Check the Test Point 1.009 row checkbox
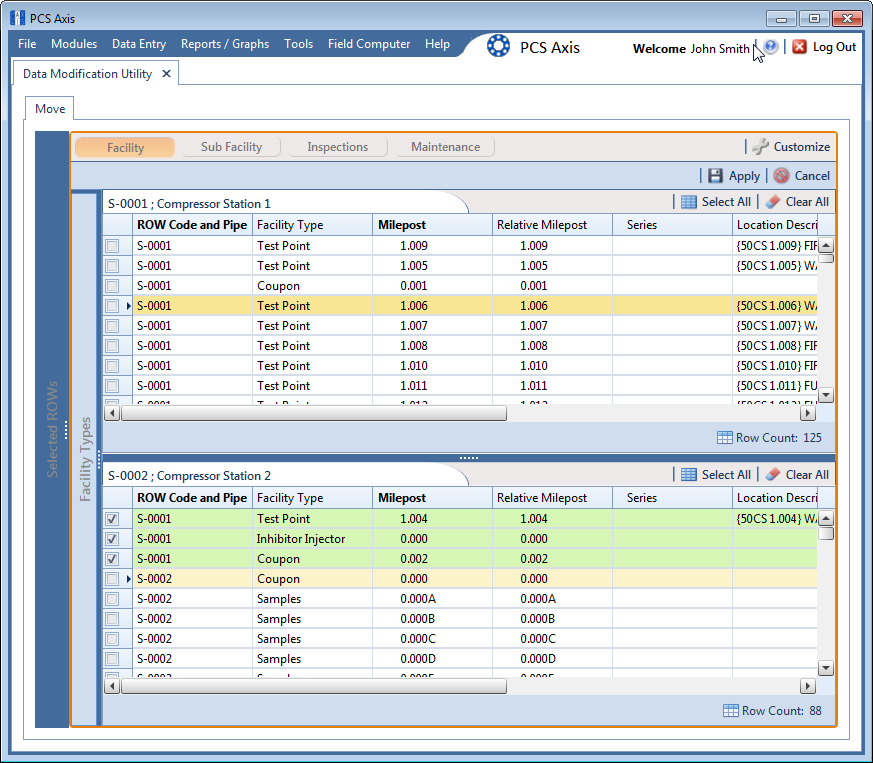 click(112, 246)
